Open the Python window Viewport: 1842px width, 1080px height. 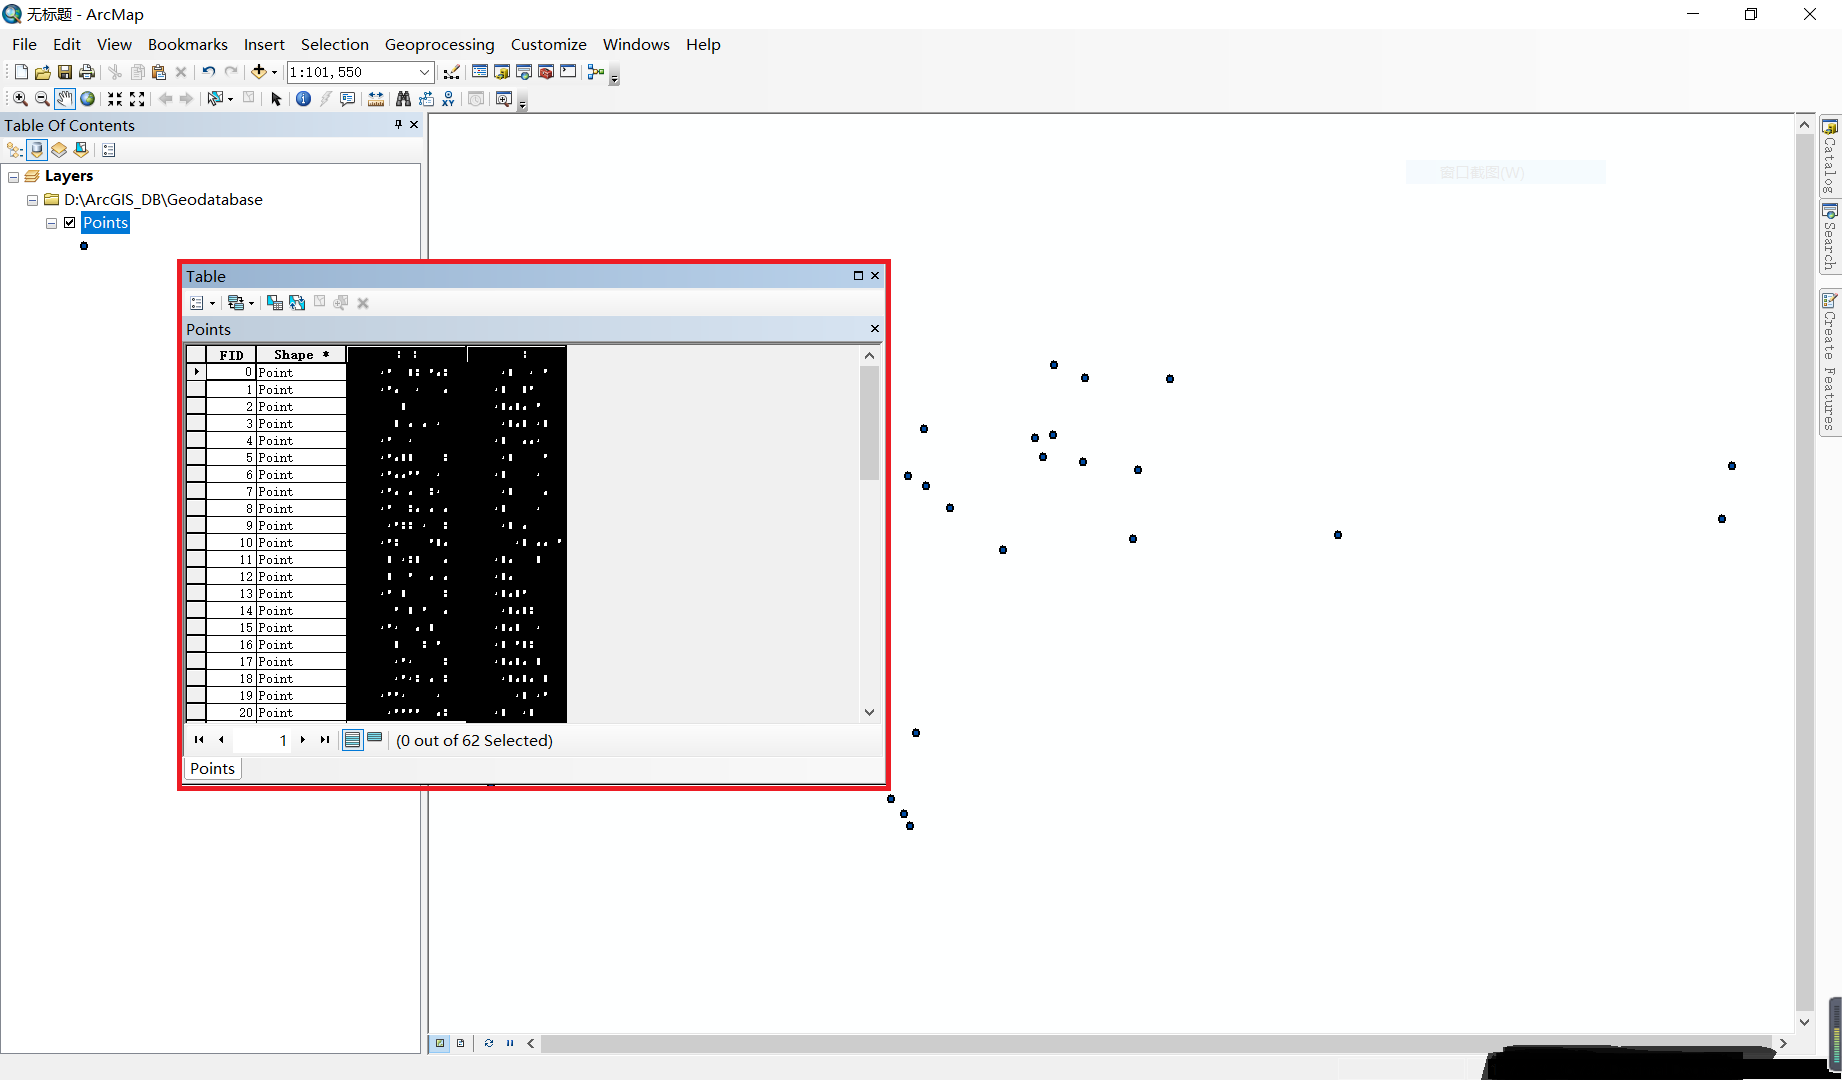[x=567, y=71]
